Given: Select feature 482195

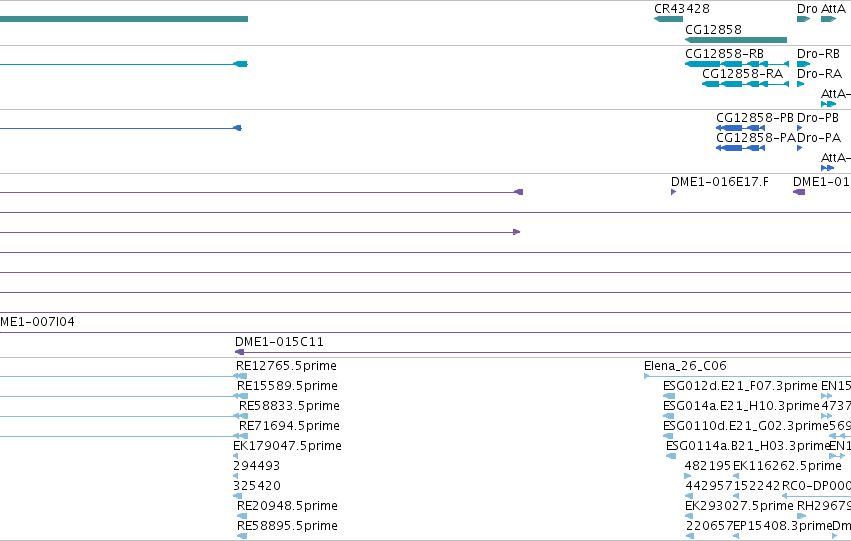Looking at the screenshot, I should pyautogui.click(x=708, y=466).
